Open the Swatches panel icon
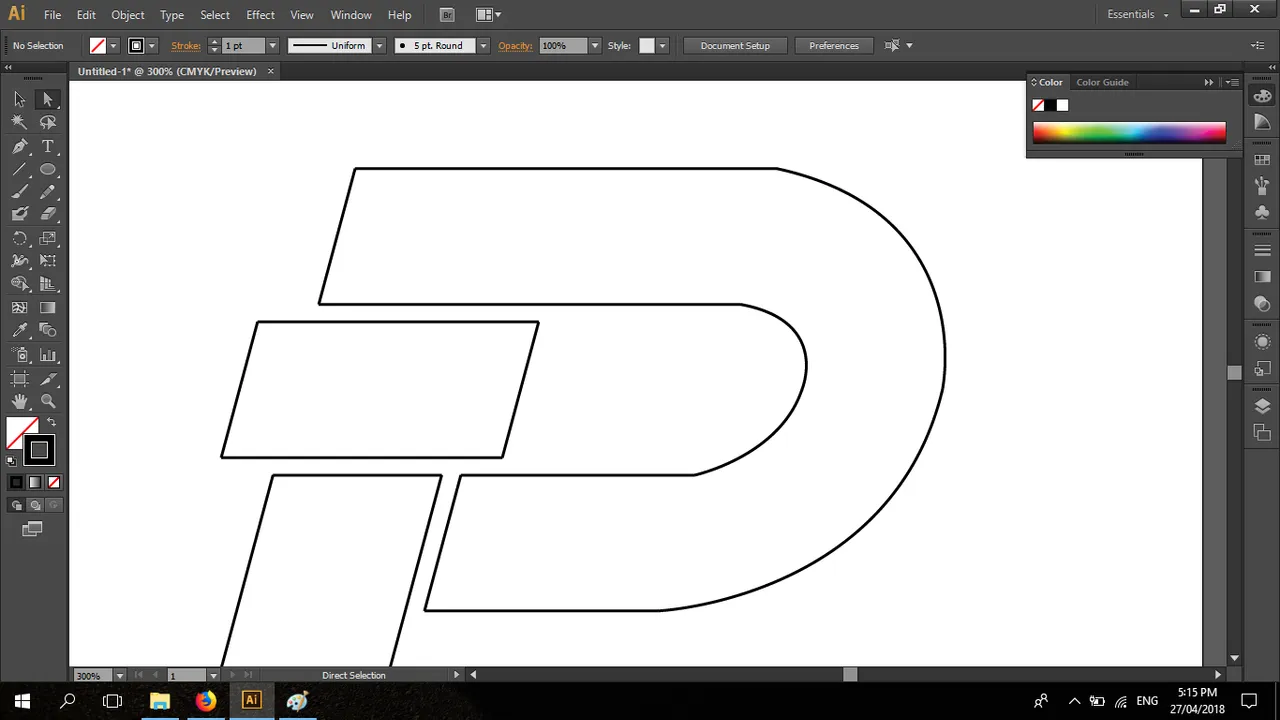This screenshot has width=1280, height=720. [1262, 160]
